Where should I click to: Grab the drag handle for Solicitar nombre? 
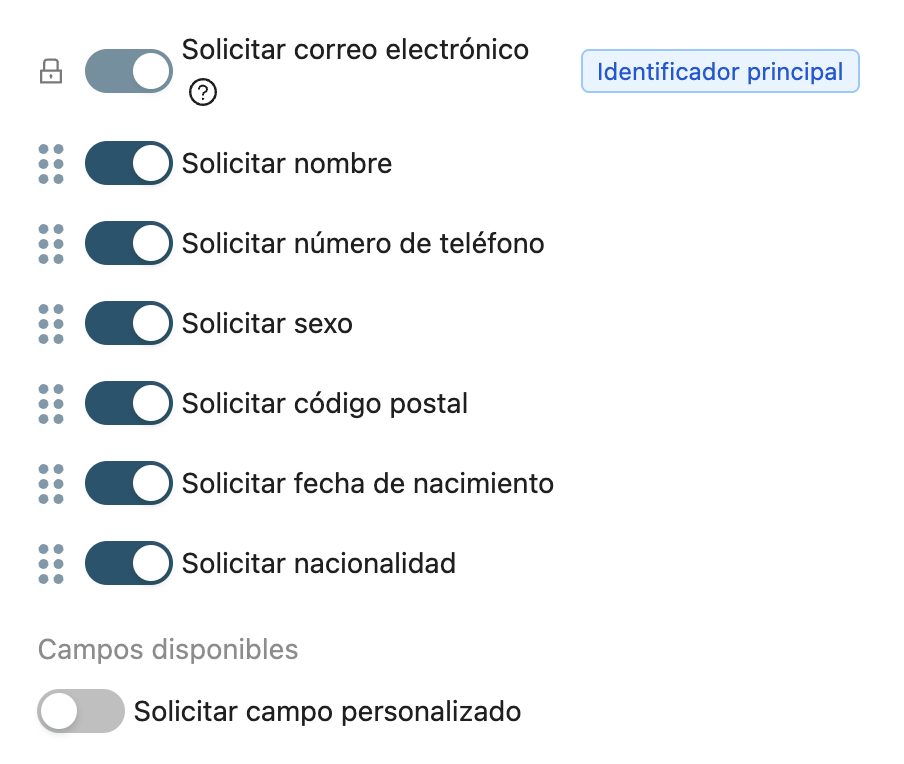[51, 164]
